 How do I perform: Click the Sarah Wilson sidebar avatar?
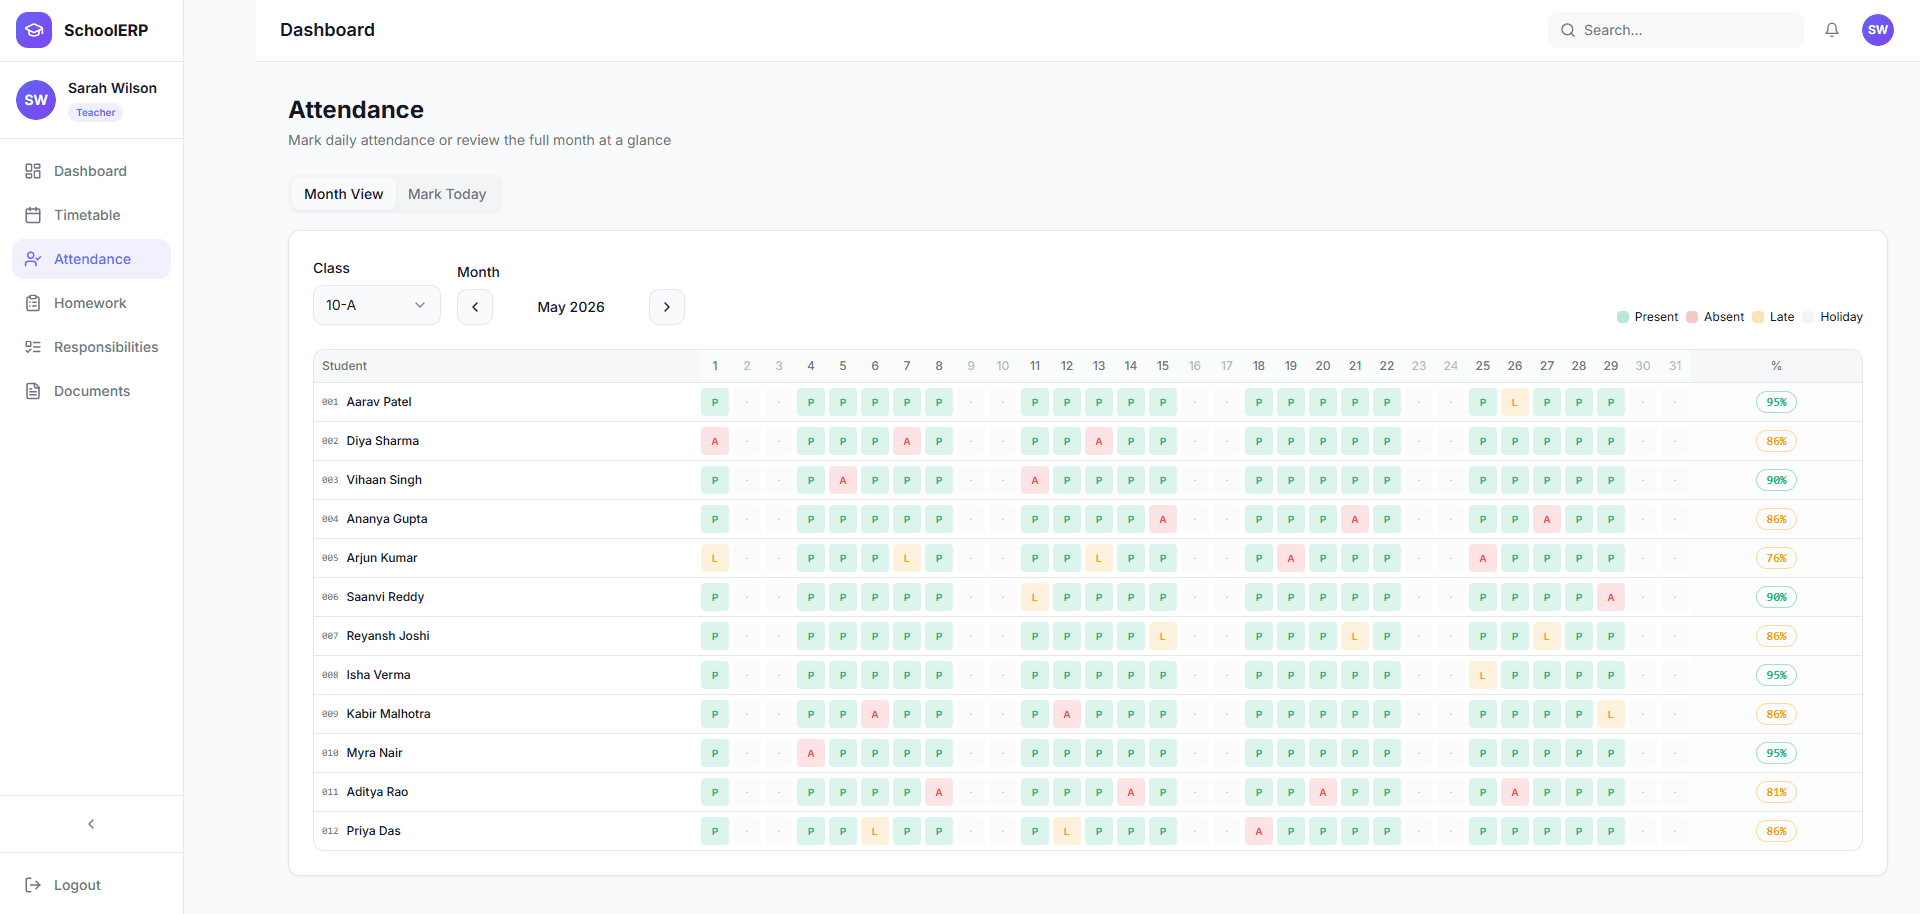tap(36, 100)
